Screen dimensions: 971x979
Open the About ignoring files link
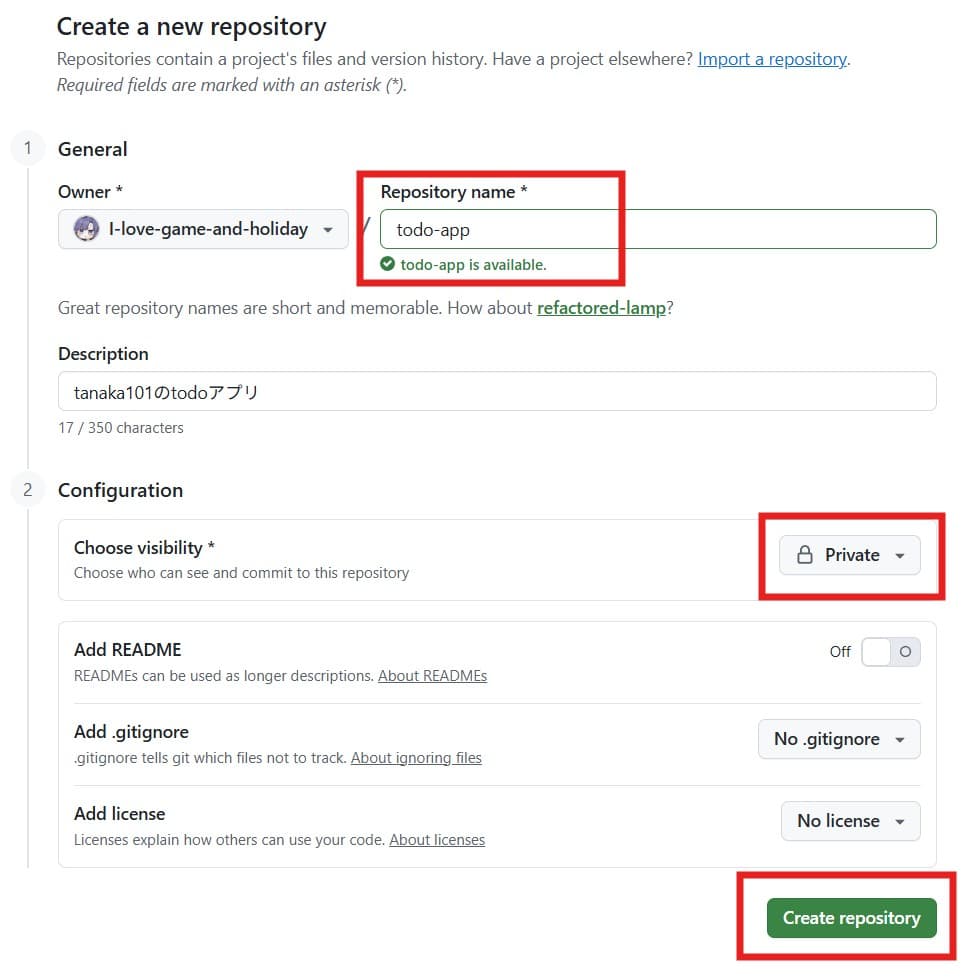(x=416, y=758)
